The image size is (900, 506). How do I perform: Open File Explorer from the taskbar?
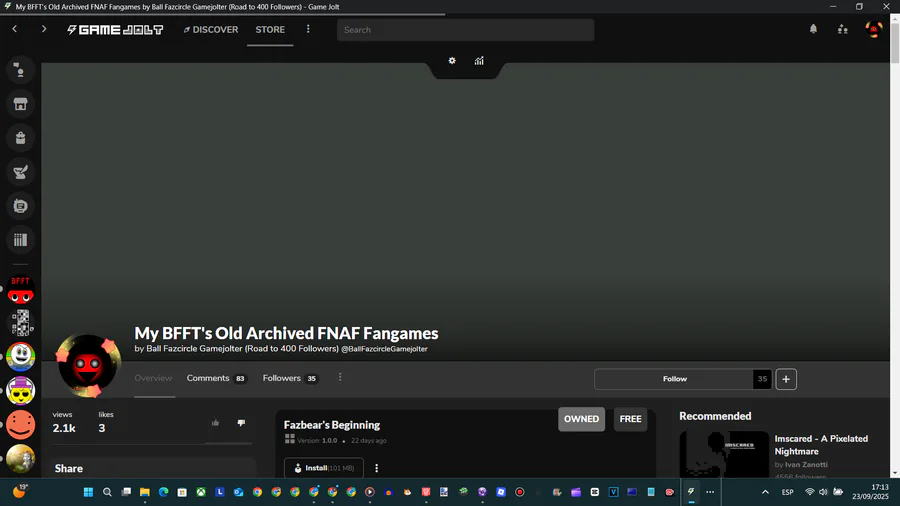pos(145,492)
